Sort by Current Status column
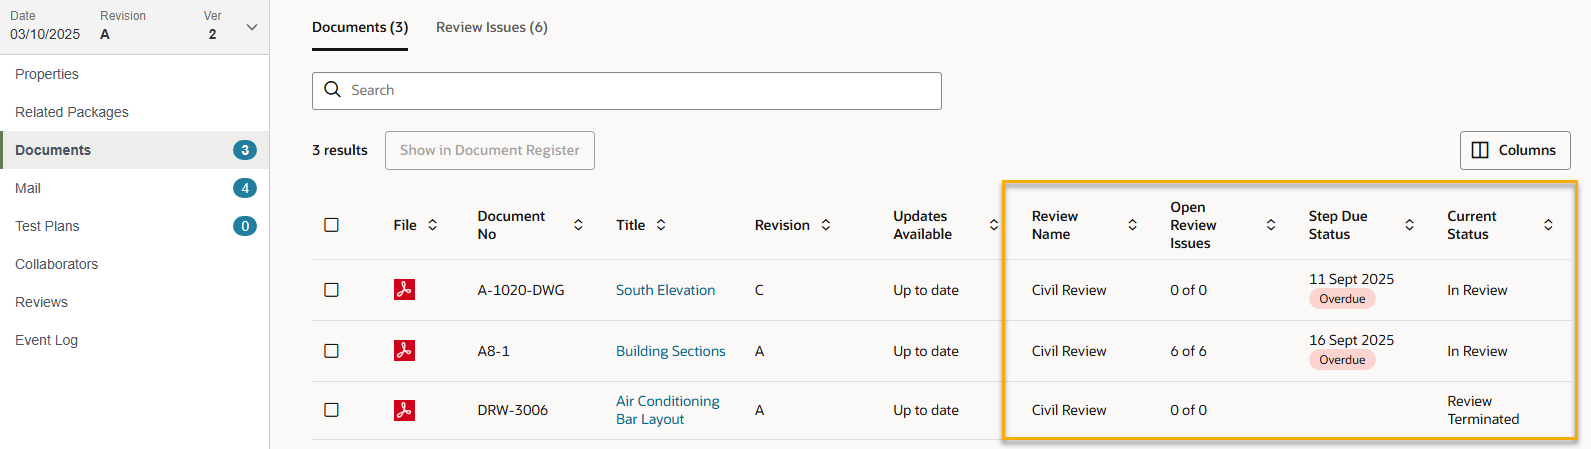This screenshot has width=1591, height=449. tap(1548, 225)
